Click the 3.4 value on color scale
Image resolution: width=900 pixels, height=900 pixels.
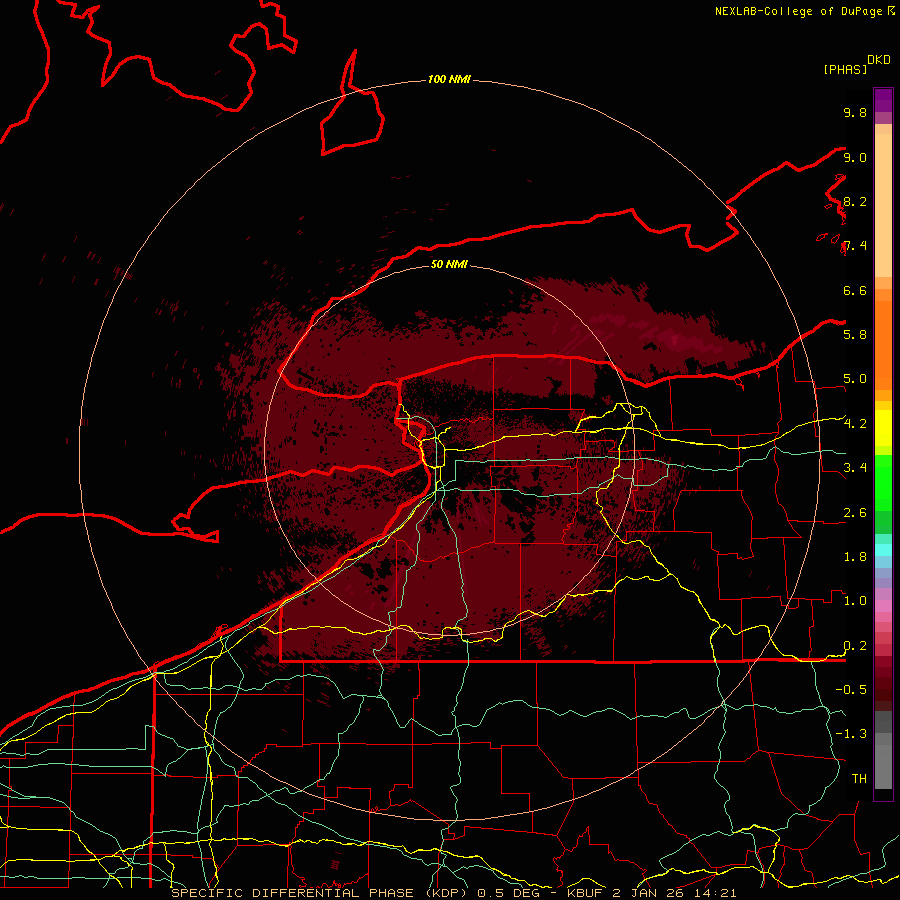tap(855, 467)
